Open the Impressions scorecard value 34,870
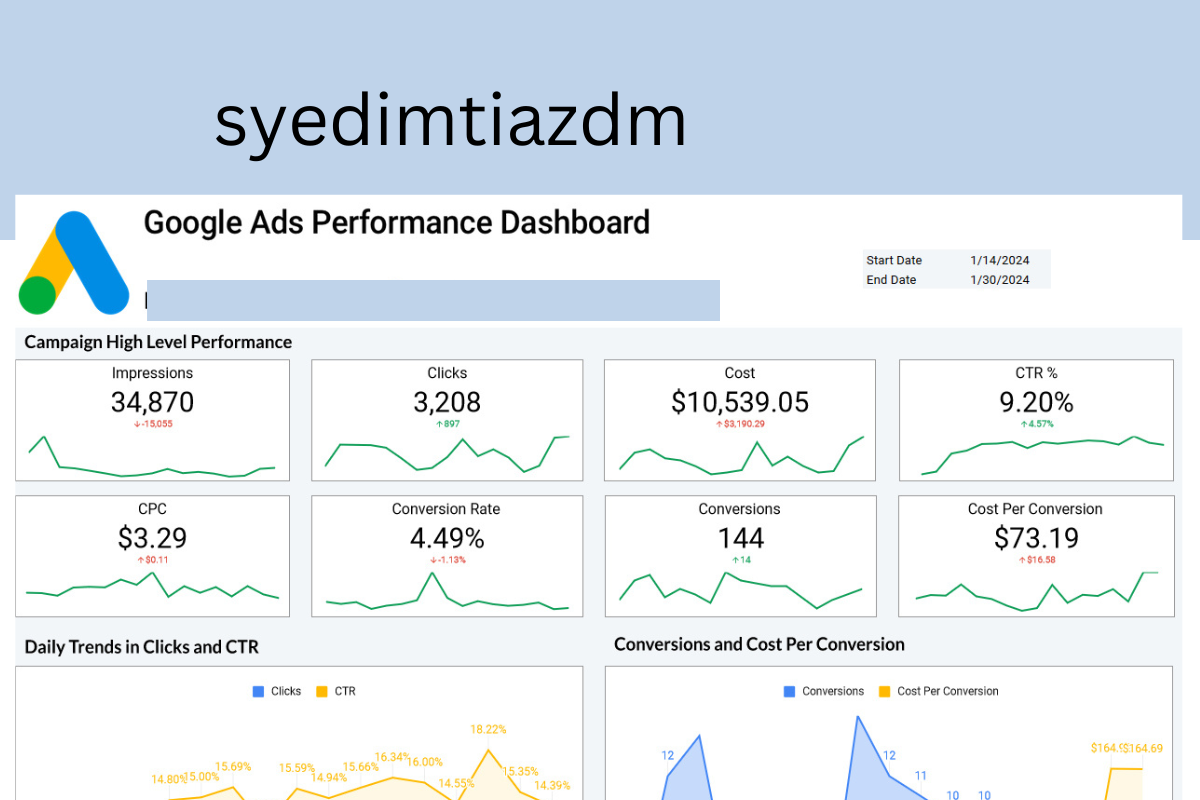Image resolution: width=1200 pixels, height=800 pixels. pos(152,402)
